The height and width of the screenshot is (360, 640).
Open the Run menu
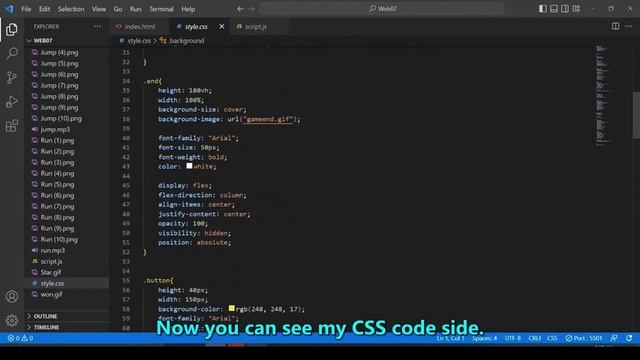pos(136,9)
